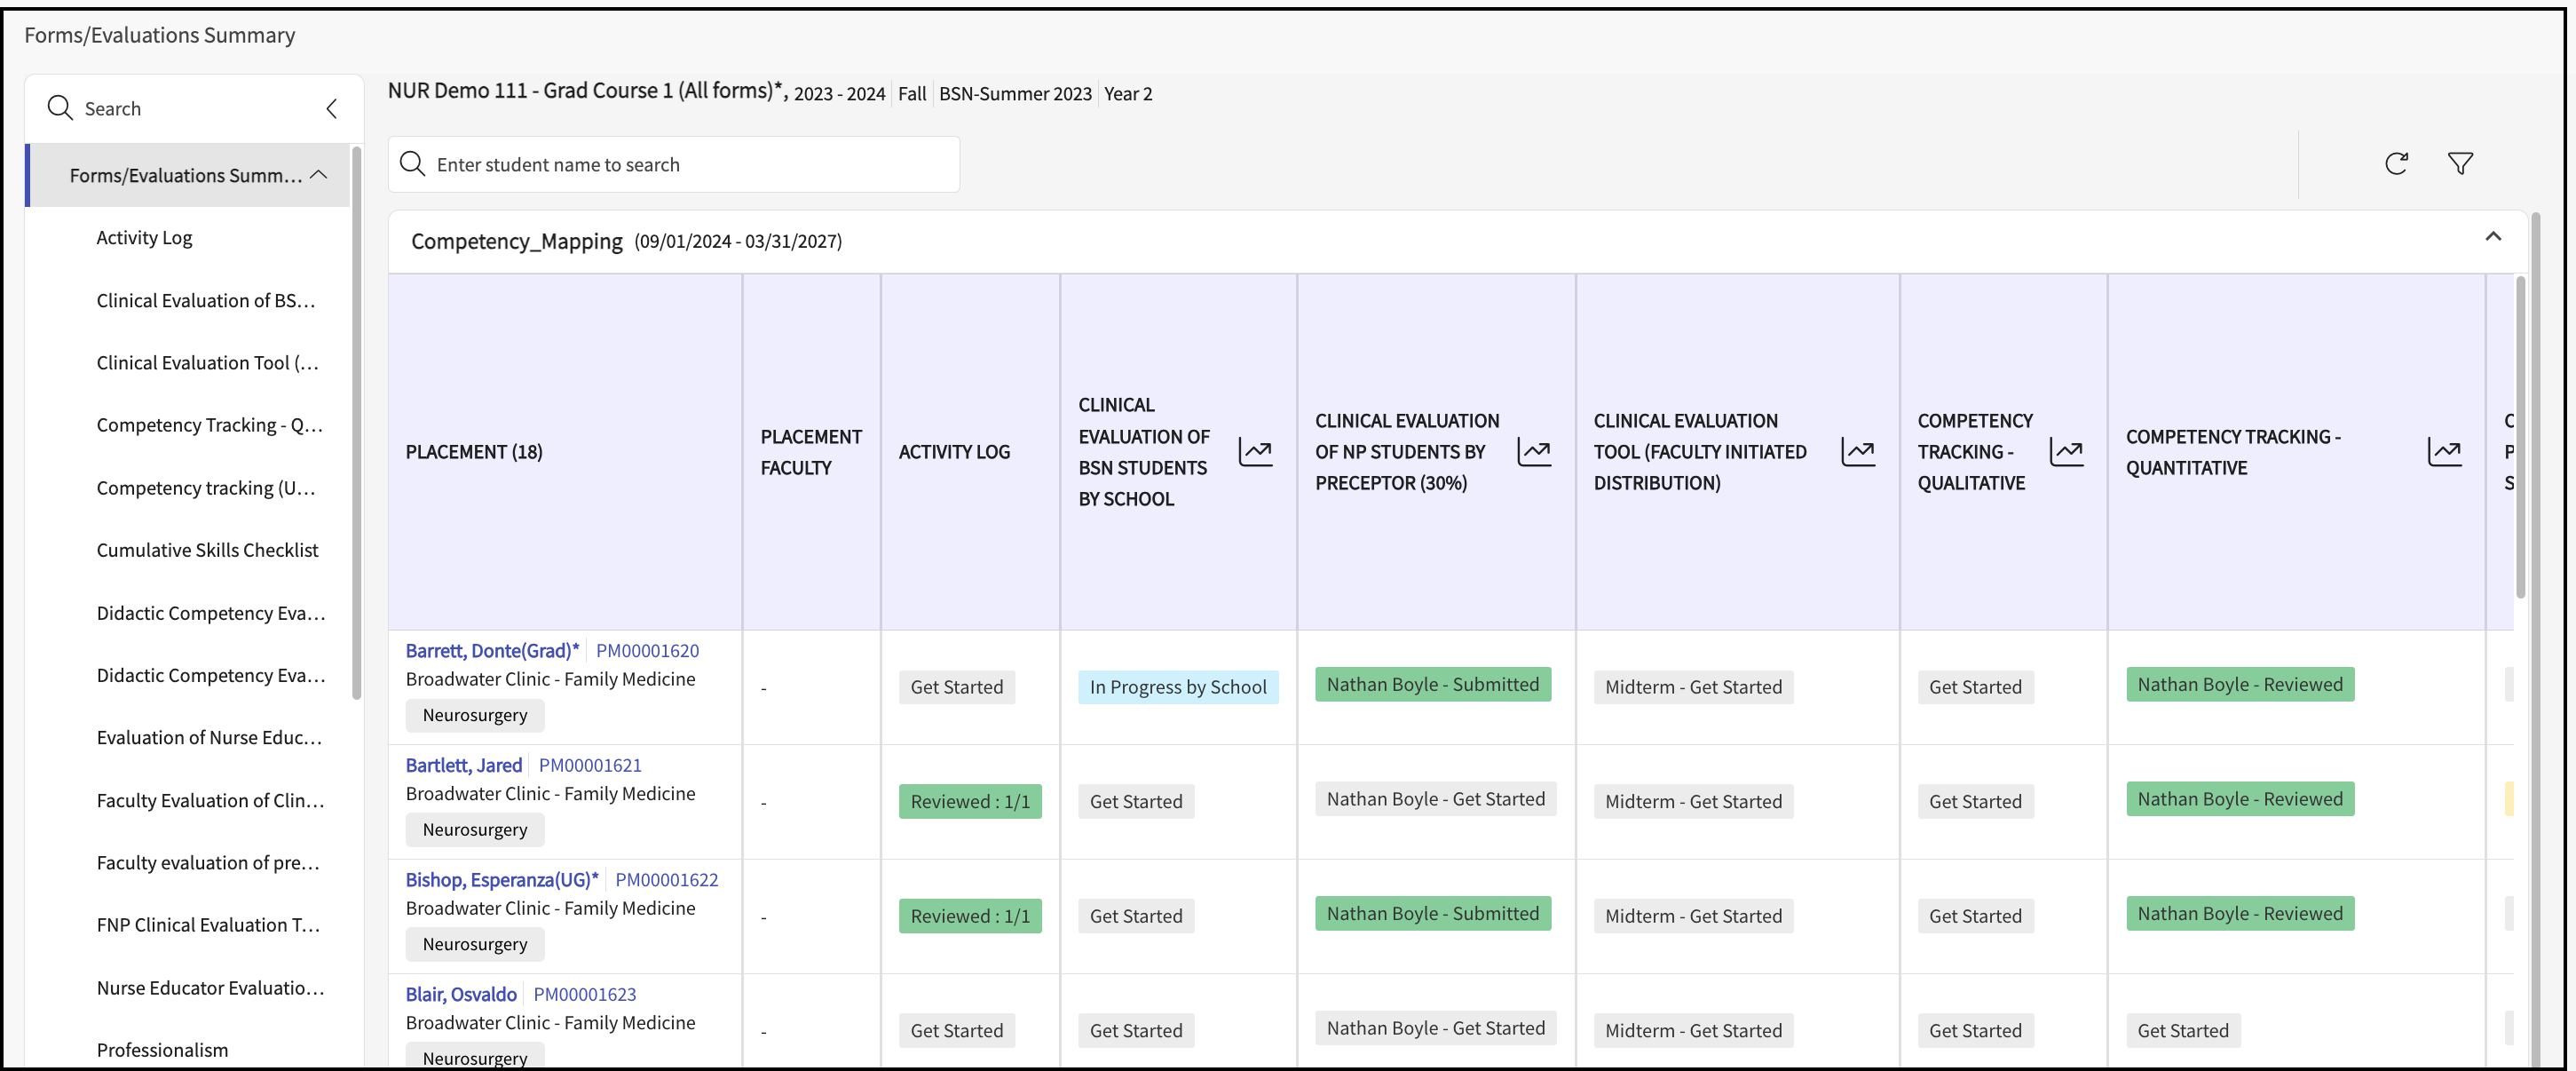The height and width of the screenshot is (1071, 2576).
Task: Open Cumulative Skills Checklist sidebar item
Action: [x=207, y=550]
